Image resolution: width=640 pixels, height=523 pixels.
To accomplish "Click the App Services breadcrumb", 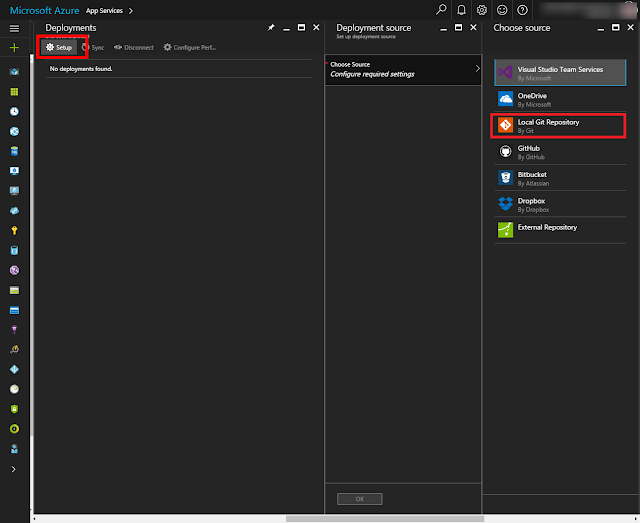I will (x=104, y=11).
